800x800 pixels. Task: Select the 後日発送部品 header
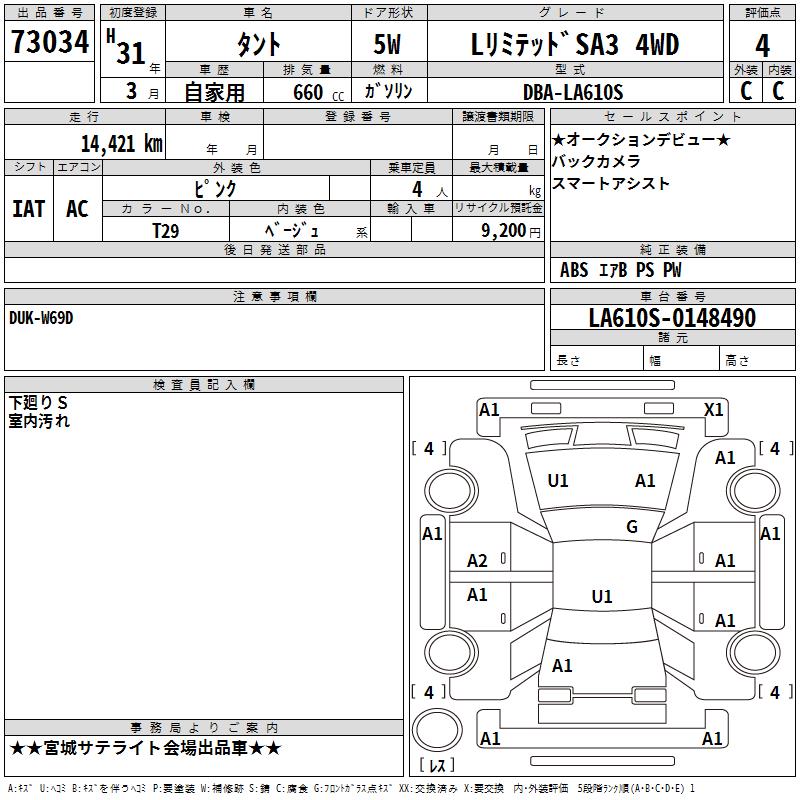274,249
